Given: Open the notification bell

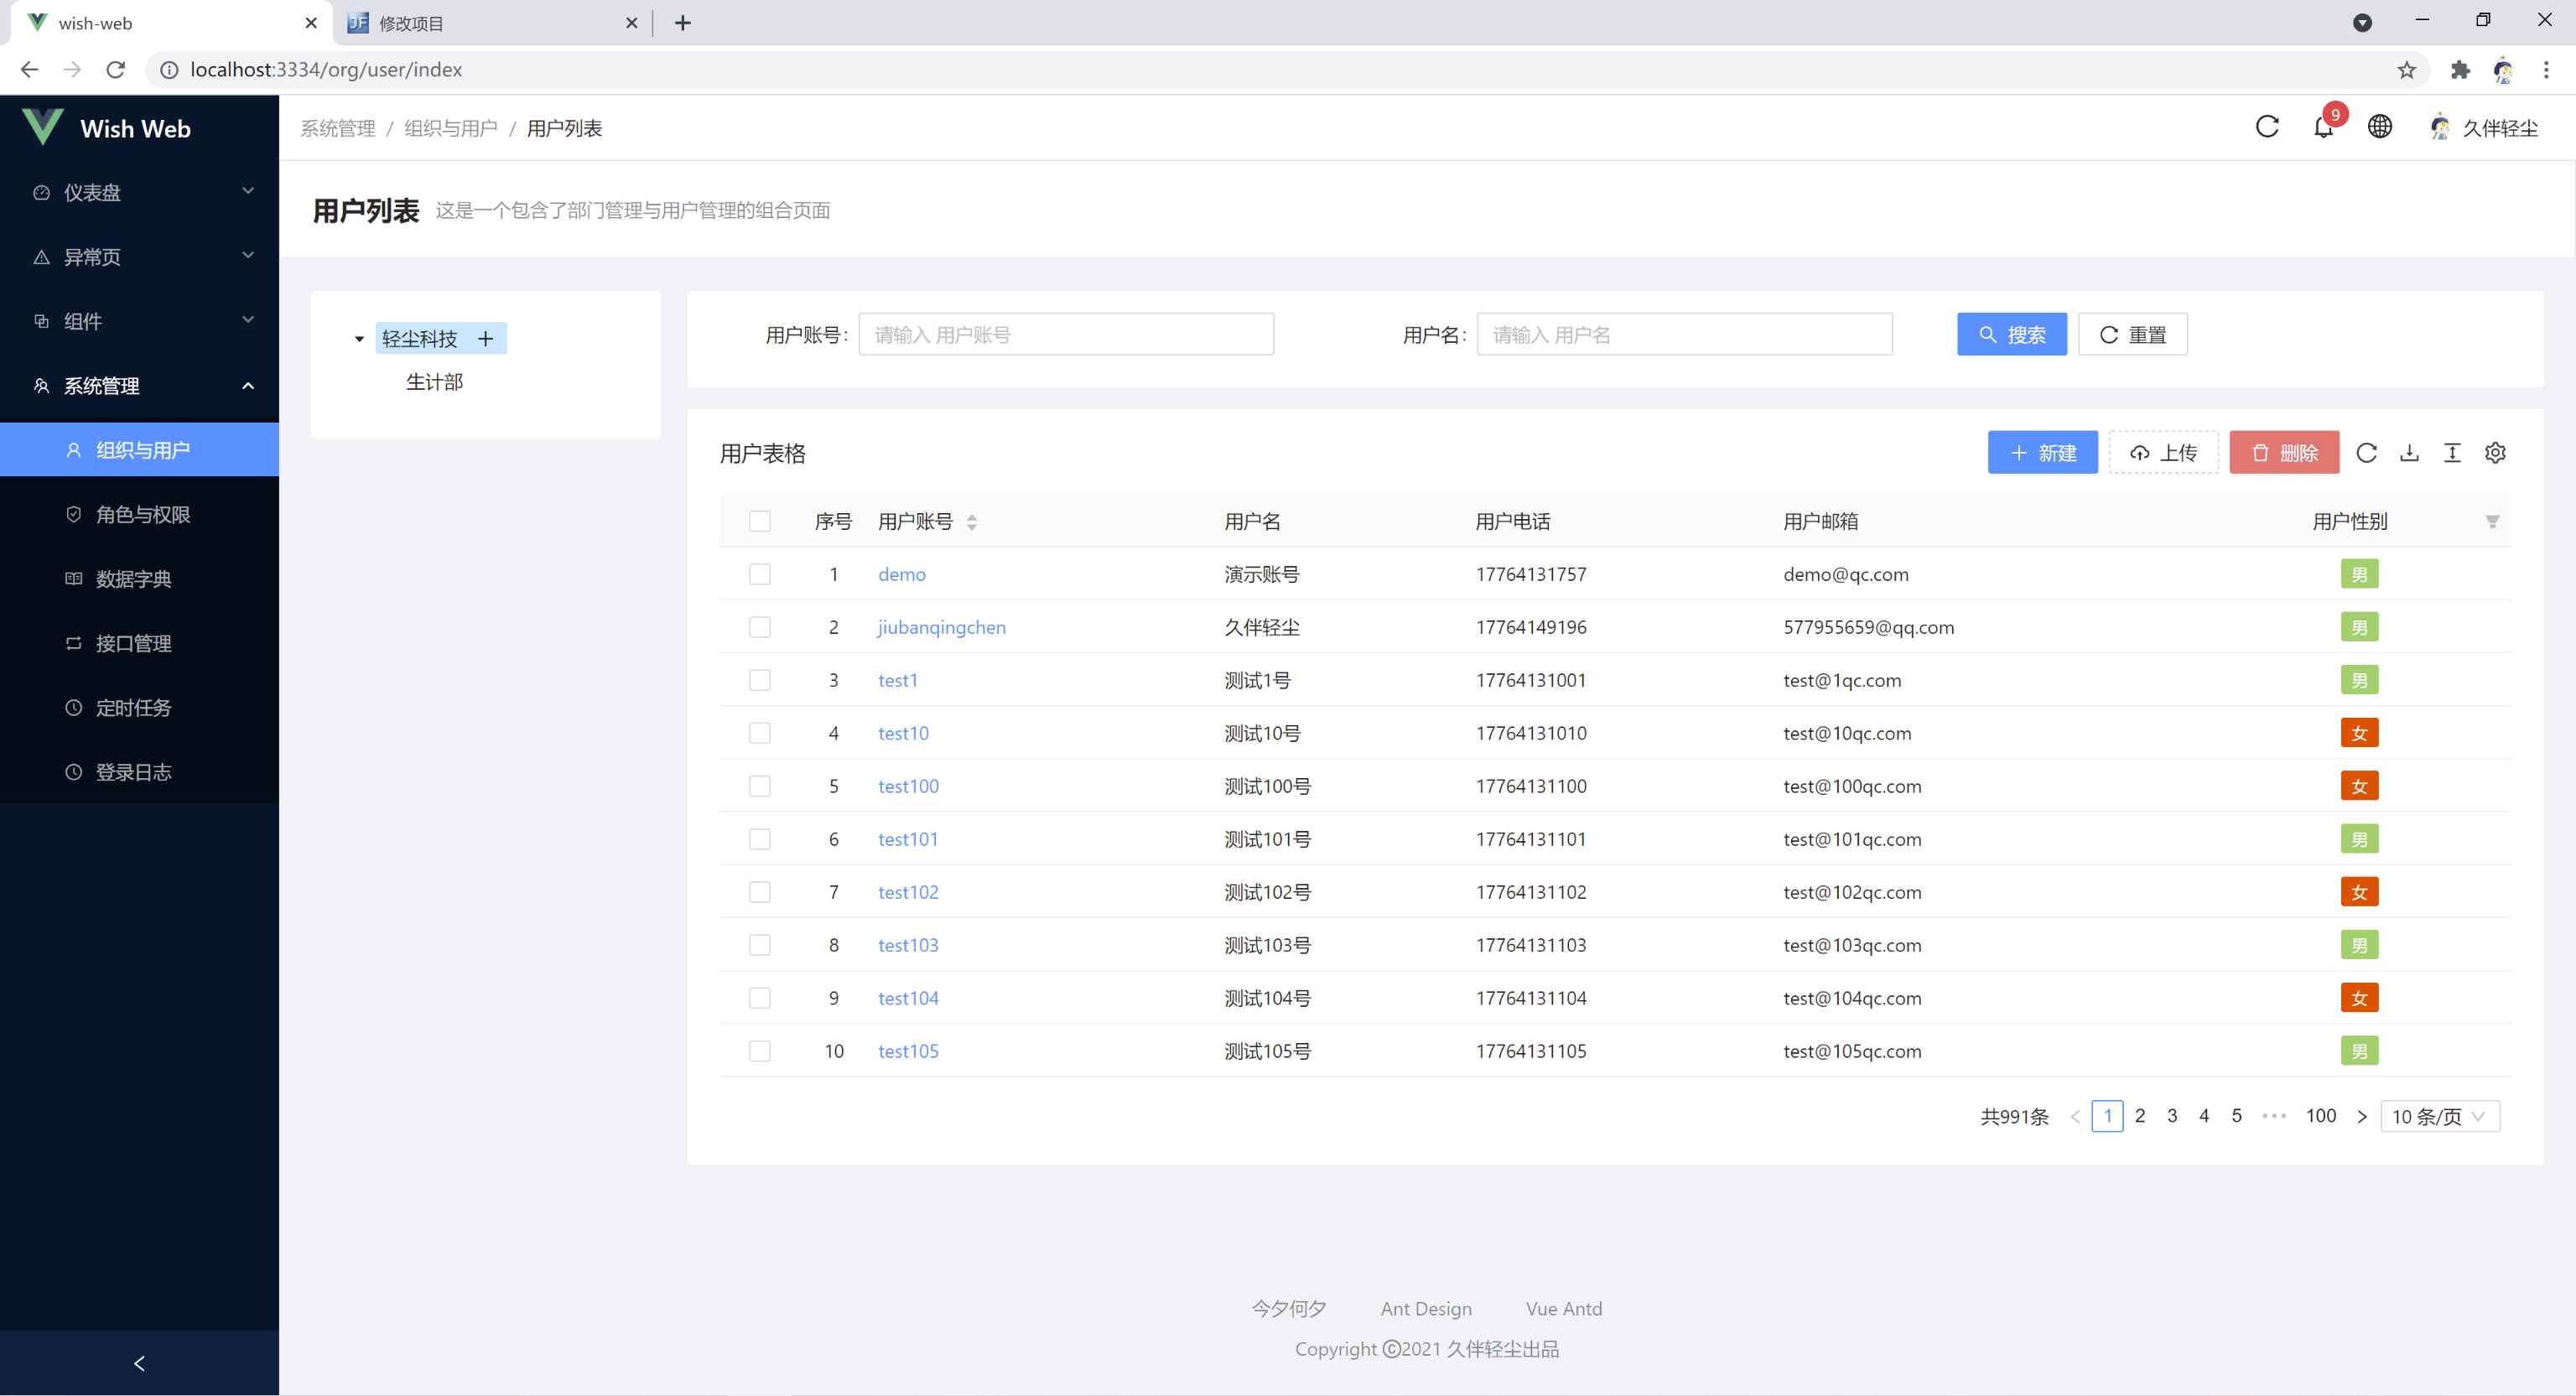Looking at the screenshot, I should tap(2323, 128).
